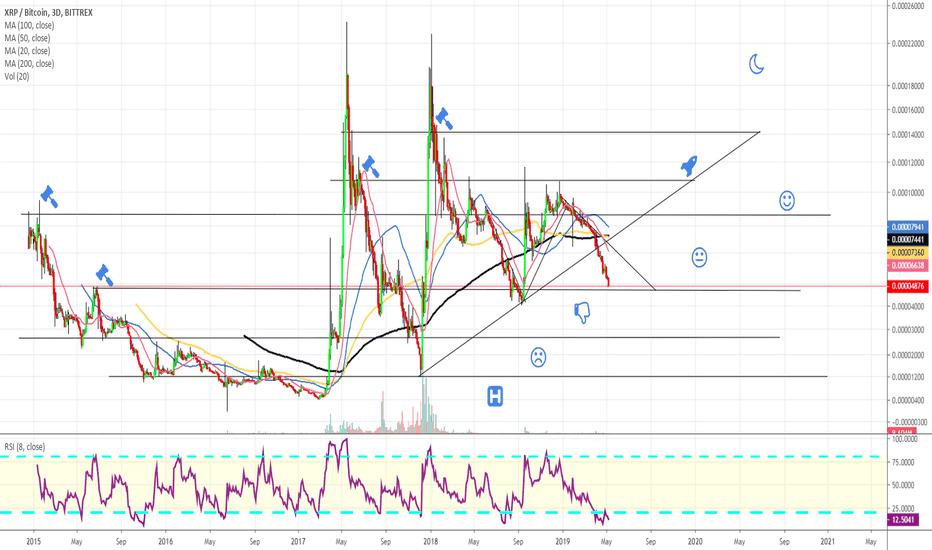
Task: Click the 0.00026000 price axis label
Action: (908, 6)
